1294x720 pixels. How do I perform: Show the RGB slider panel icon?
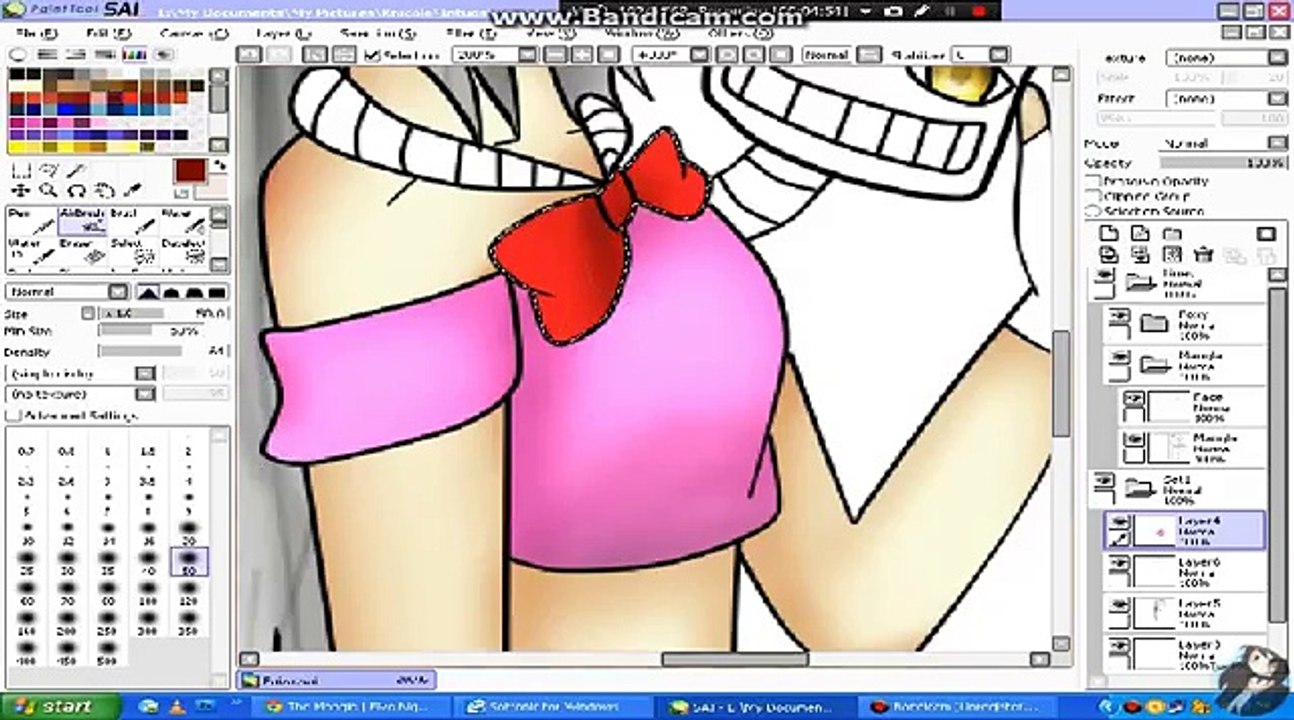(46, 54)
